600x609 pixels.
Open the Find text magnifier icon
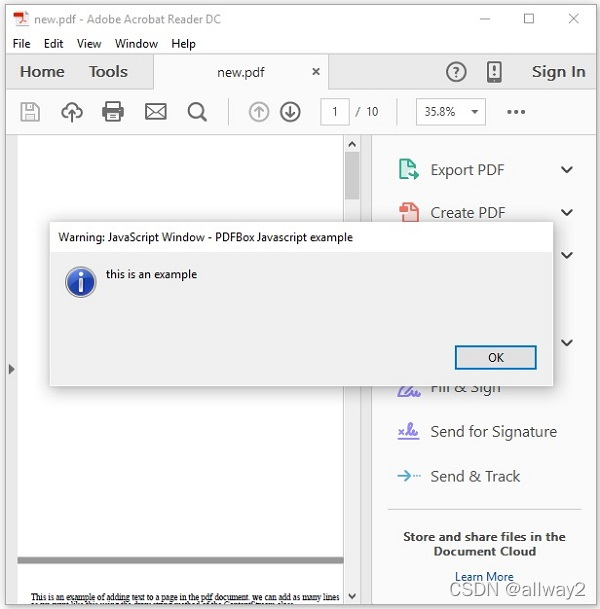[197, 112]
